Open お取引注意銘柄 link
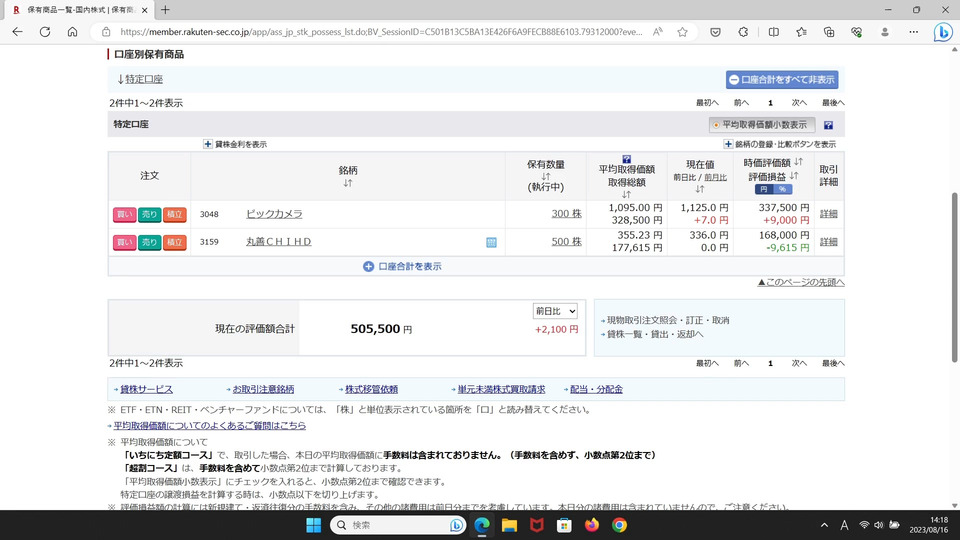Image resolution: width=960 pixels, height=540 pixels. pyautogui.click(x=263, y=389)
